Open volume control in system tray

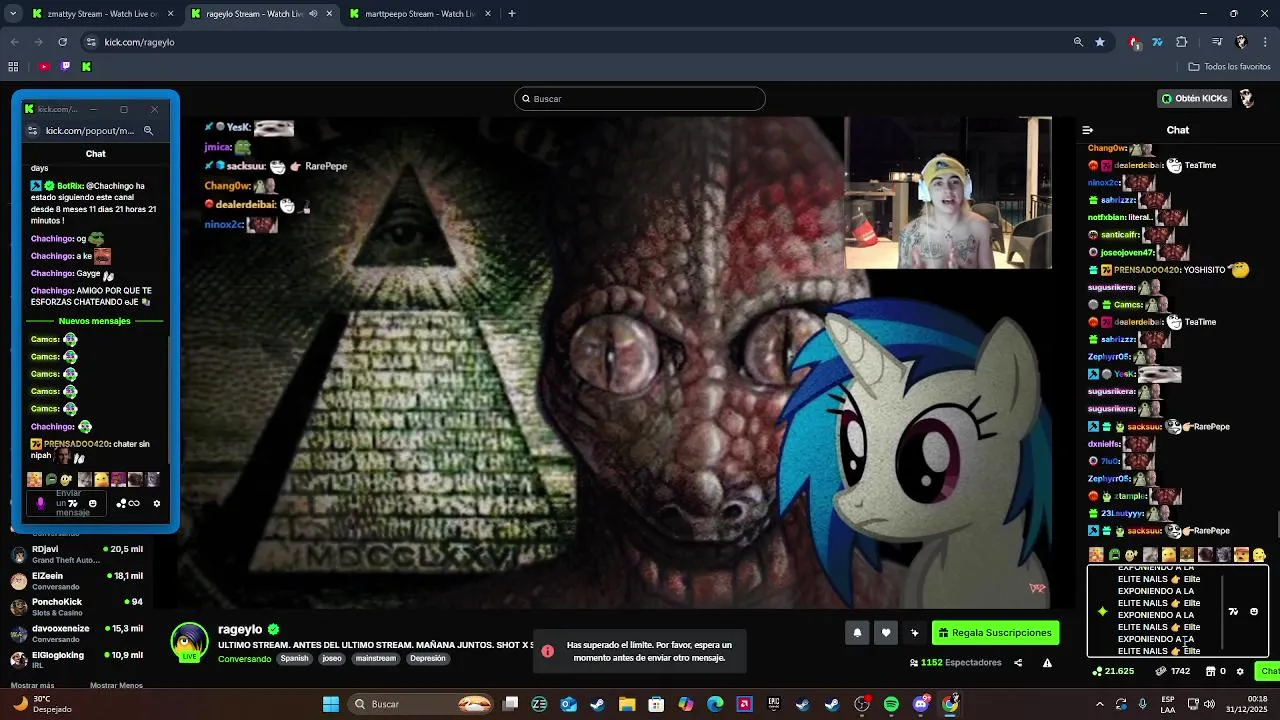click(x=1208, y=704)
